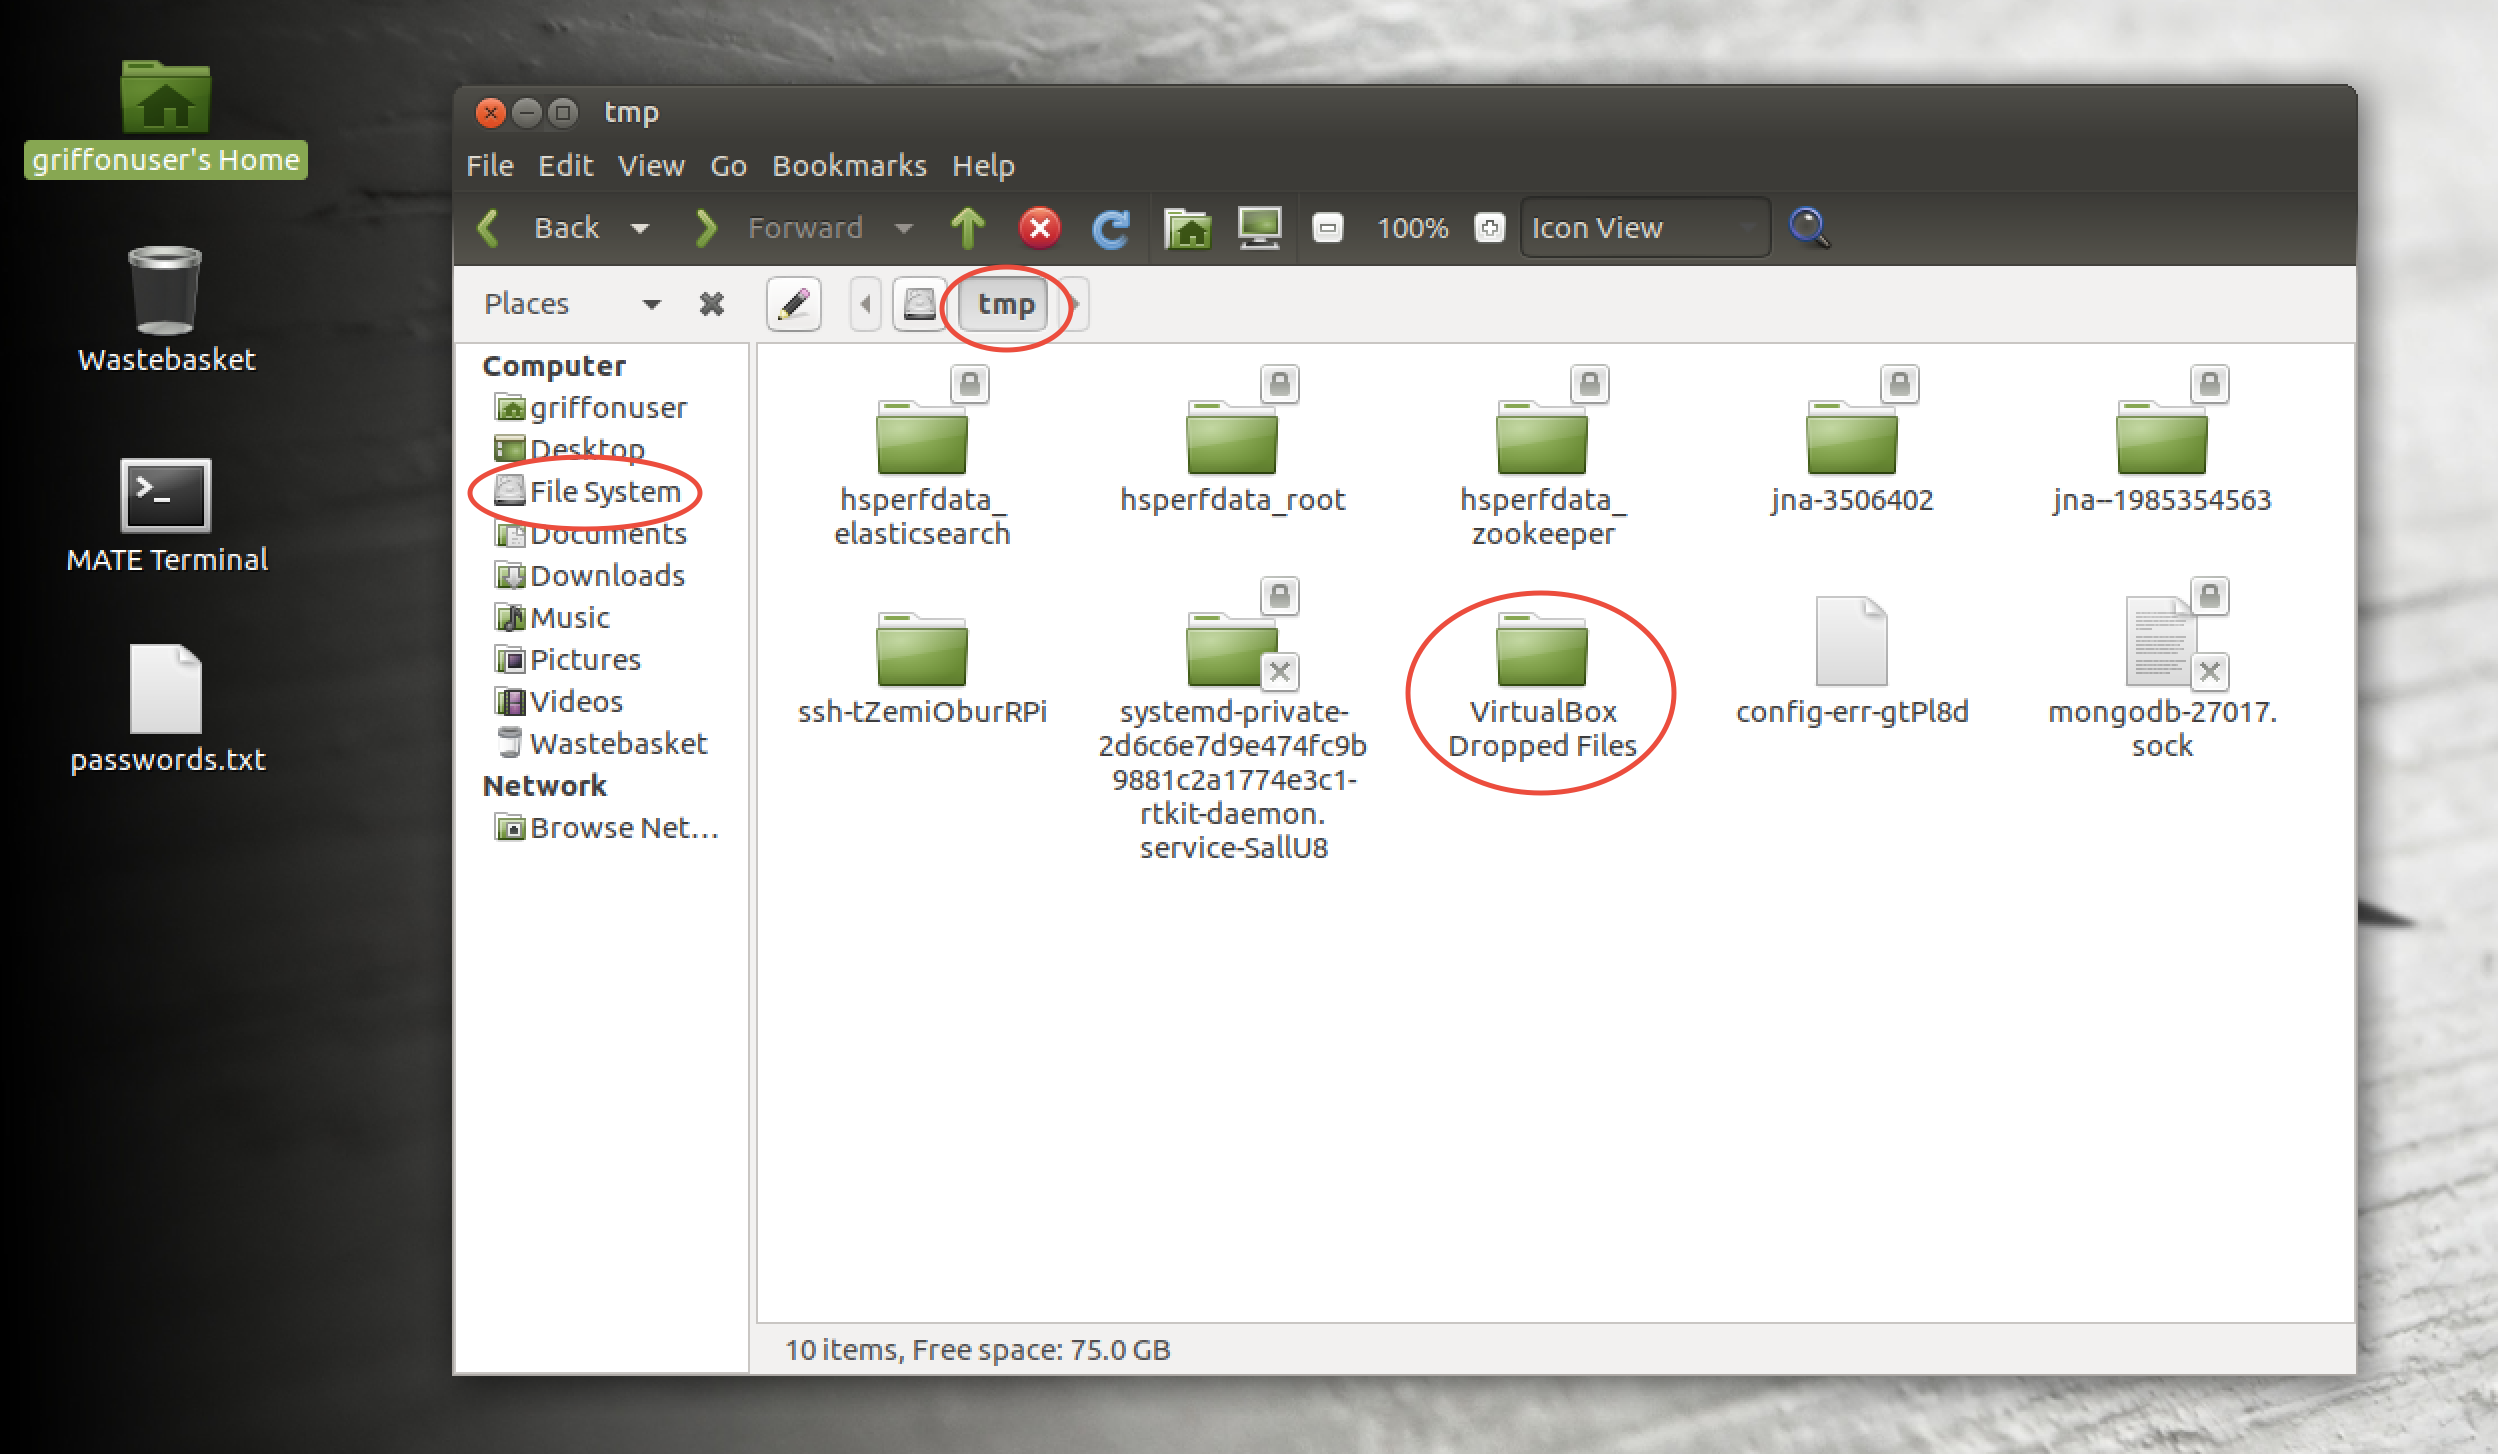Toggle the pencil location text-entry button

pyautogui.click(x=794, y=304)
